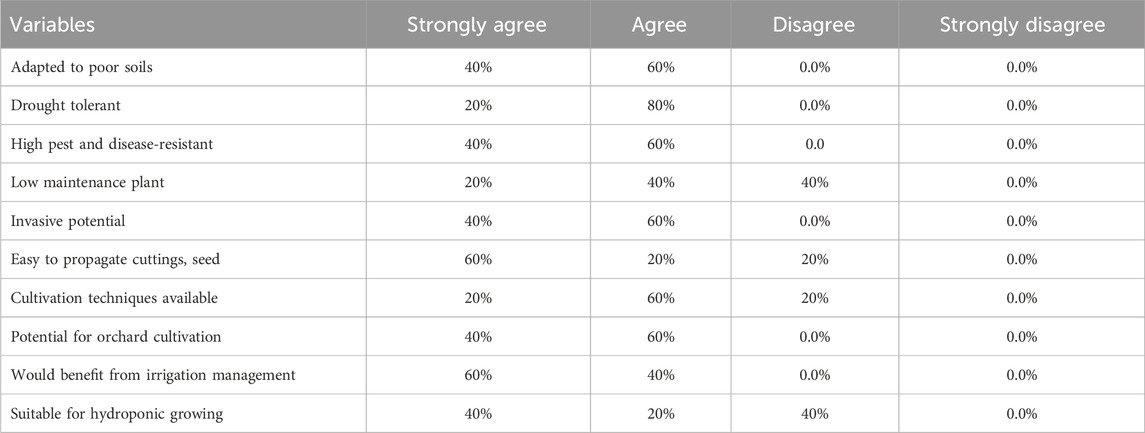1145x433 pixels.
Task: Click the 80% Agree cell for Drought tolerant
Action: (x=660, y=106)
